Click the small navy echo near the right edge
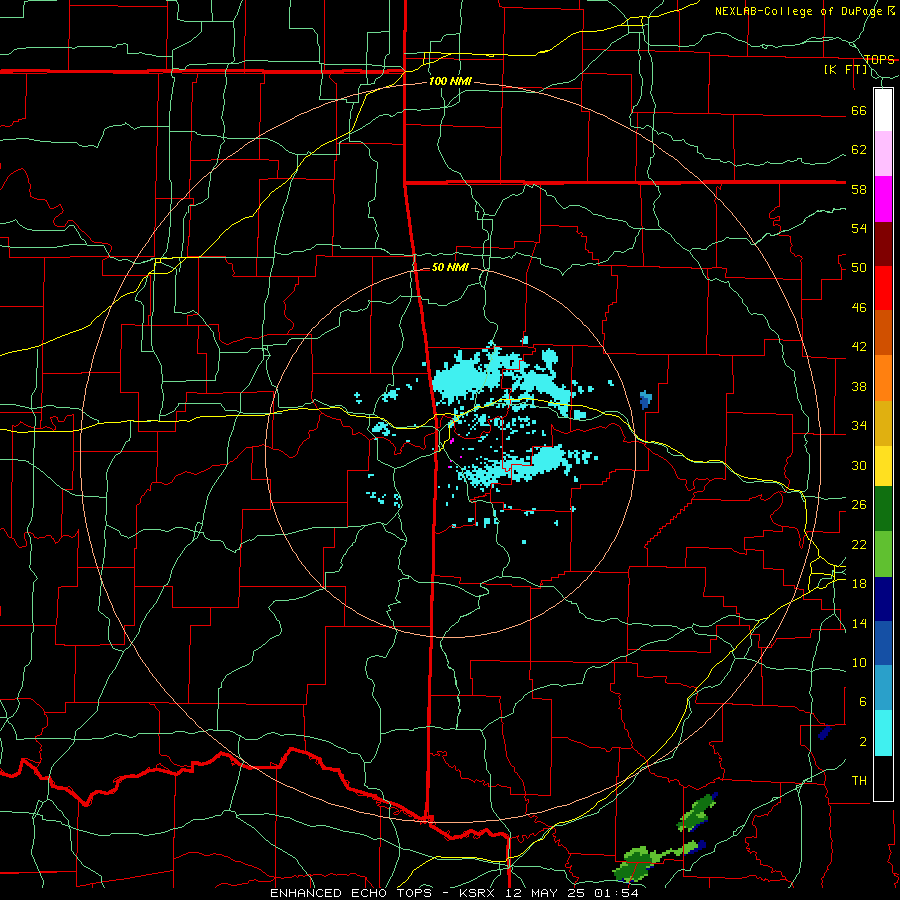 (x=824, y=732)
